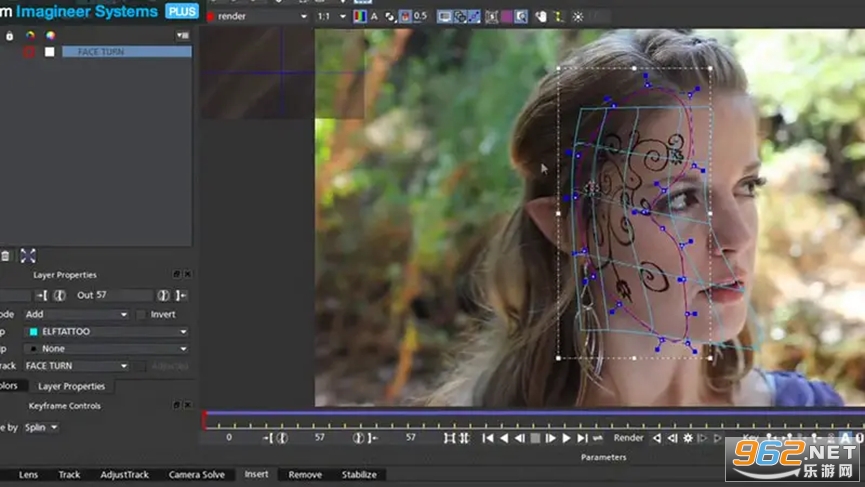Image resolution: width=865 pixels, height=487 pixels.
Task: Click the matte color wheel icon
Action: pos(50,36)
